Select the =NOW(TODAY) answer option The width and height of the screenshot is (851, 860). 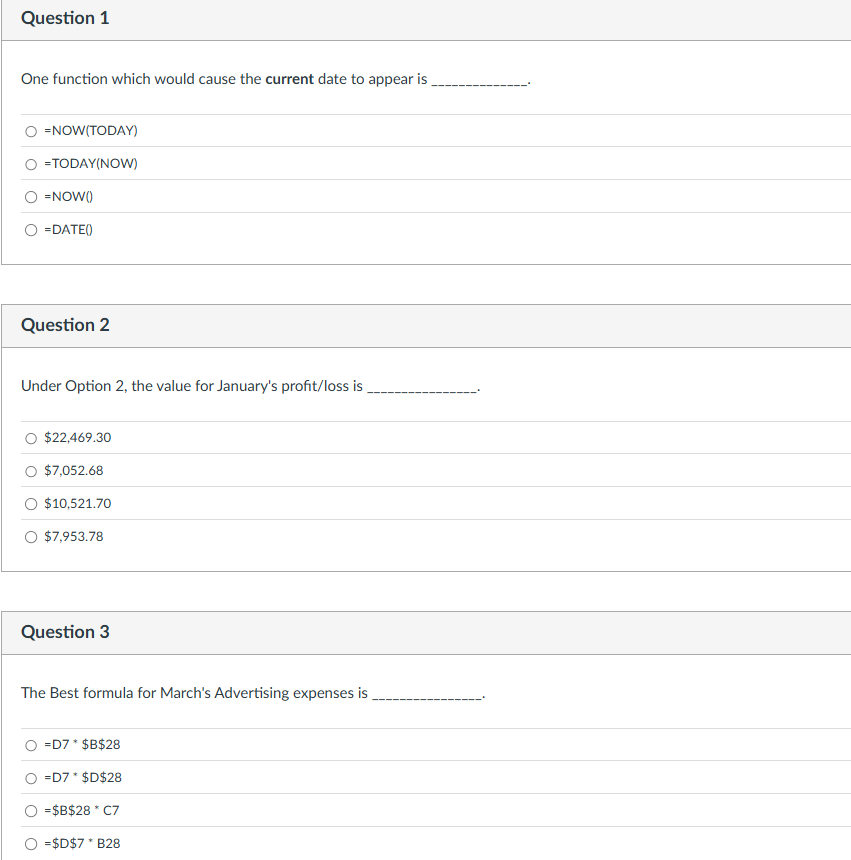click(x=31, y=130)
